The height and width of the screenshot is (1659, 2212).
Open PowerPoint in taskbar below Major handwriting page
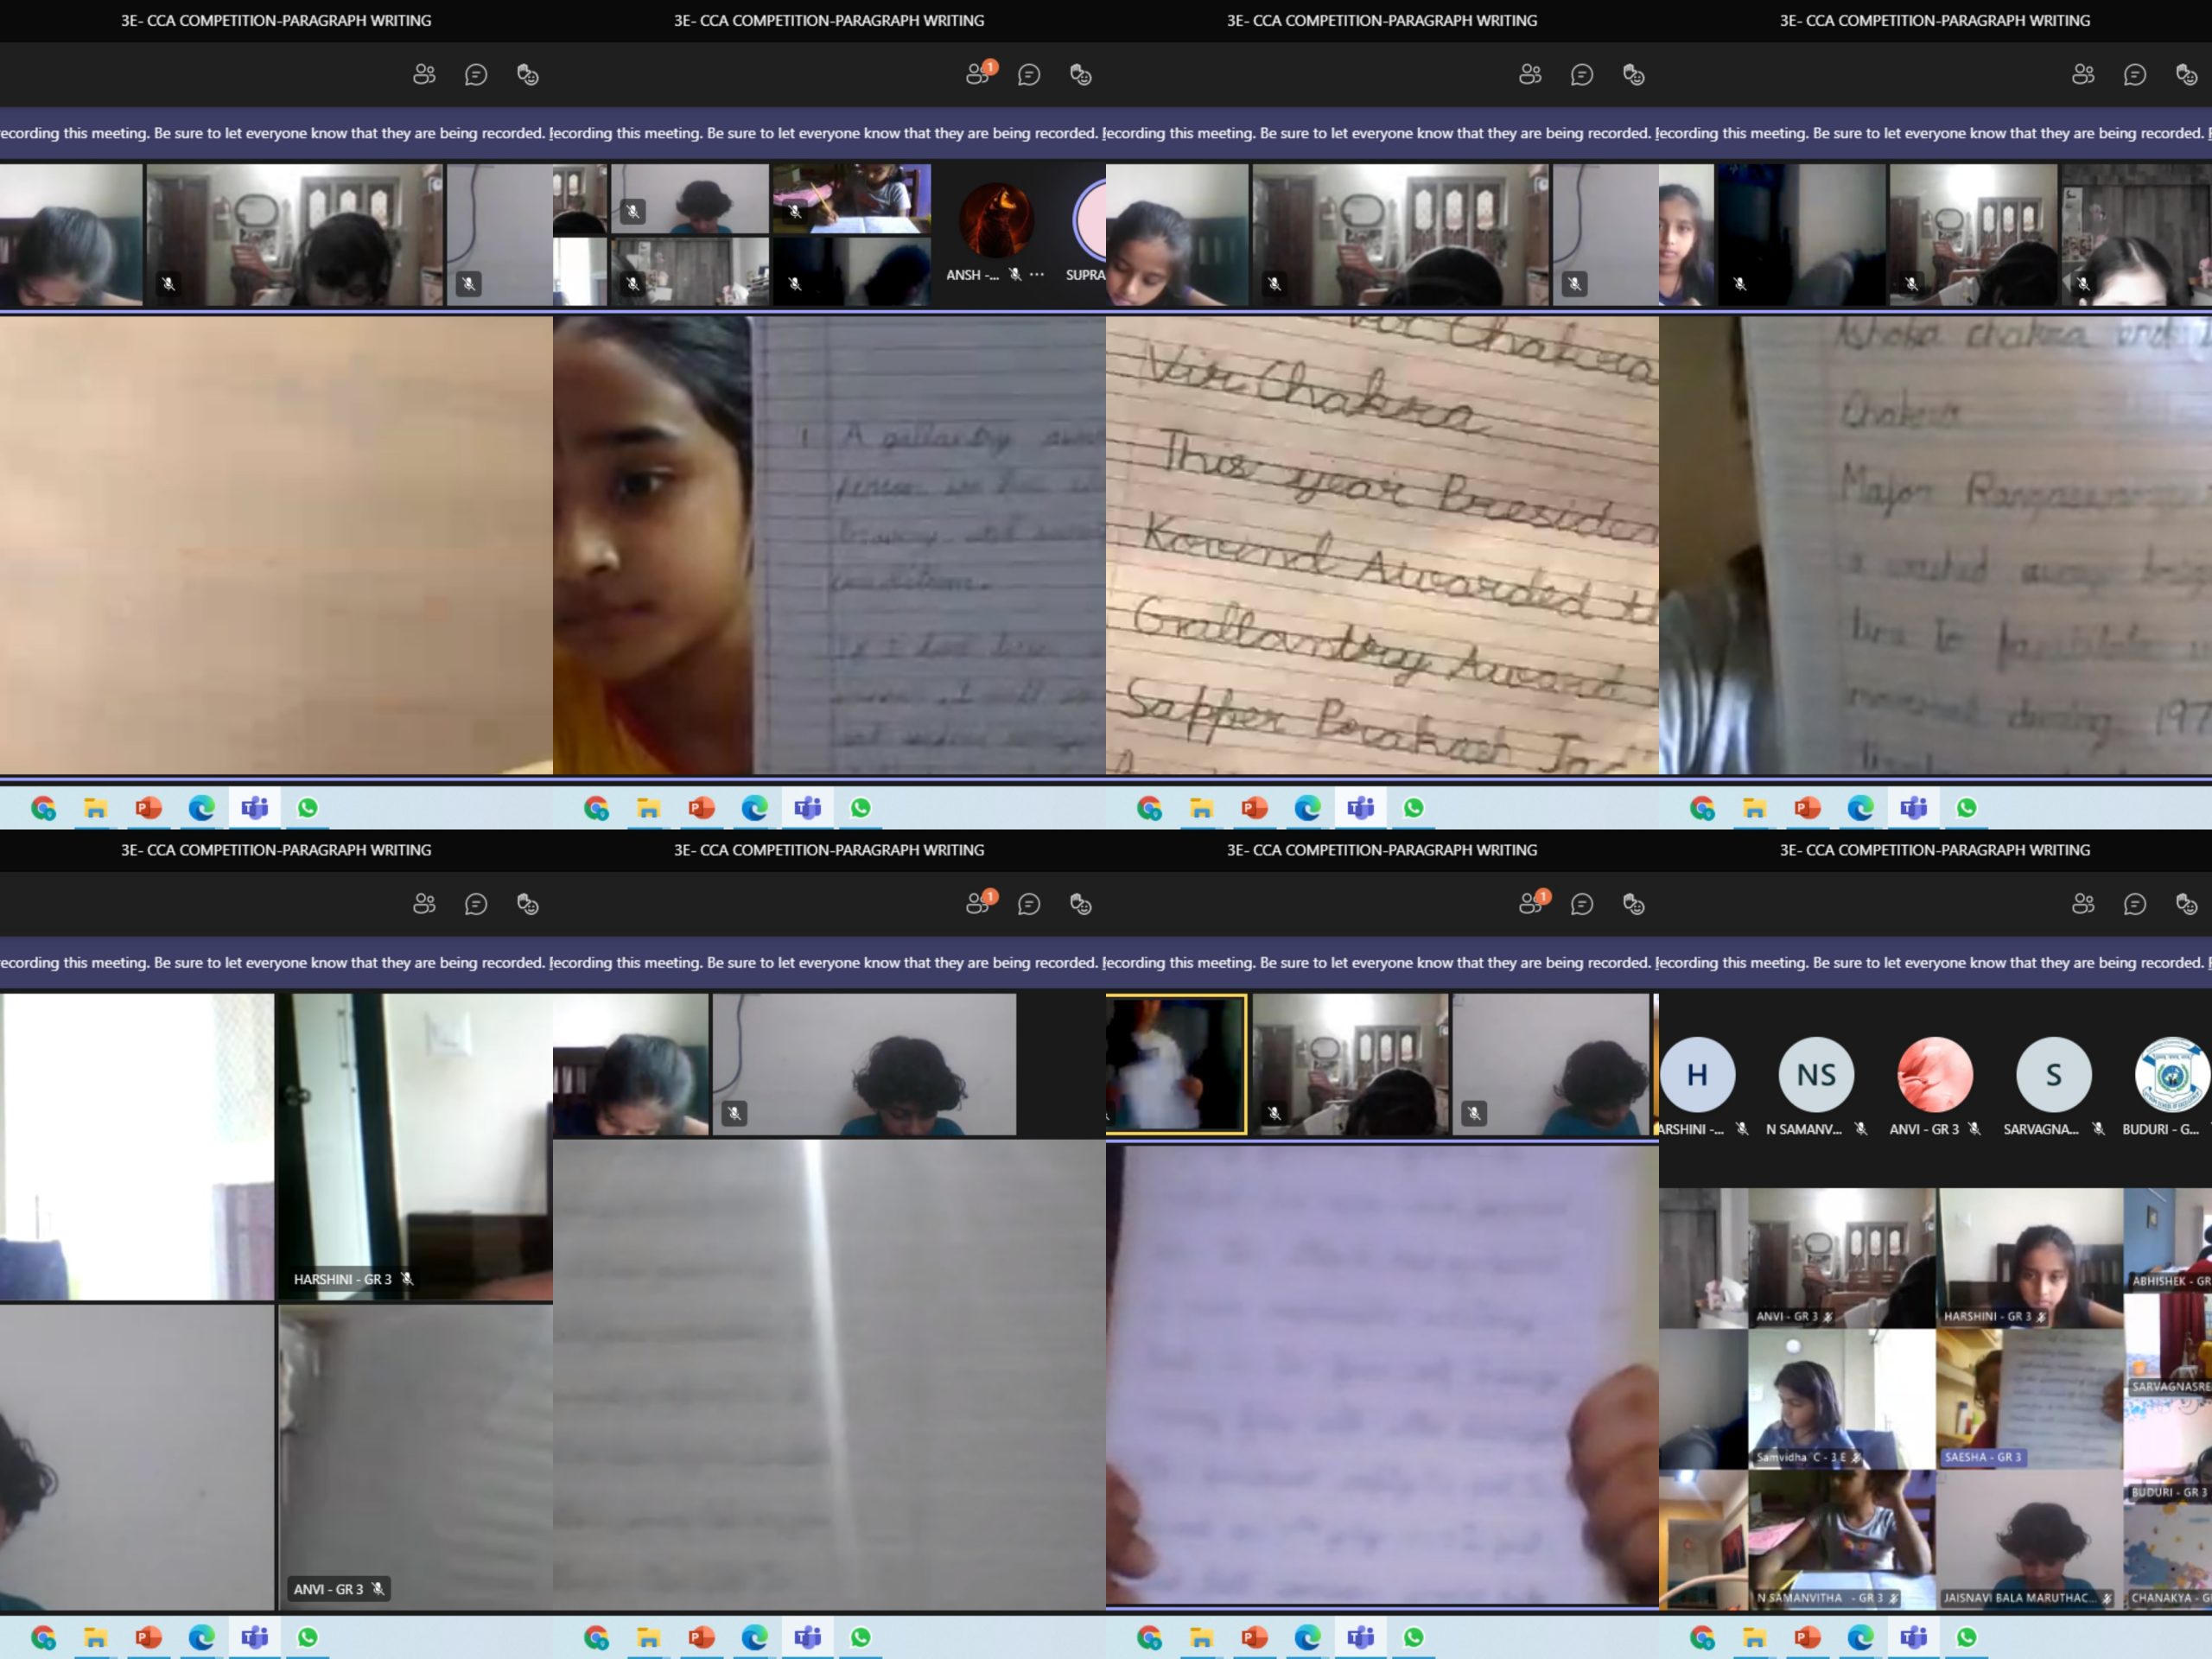click(1807, 808)
